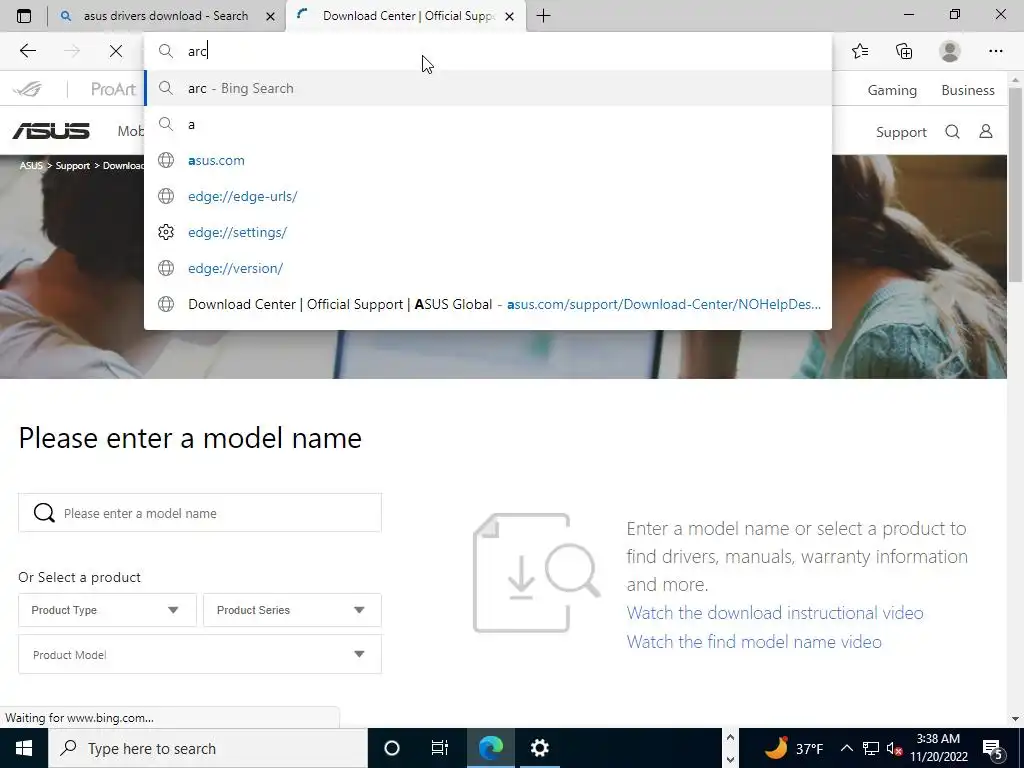Open the tab actions menu icon

tap(24, 16)
